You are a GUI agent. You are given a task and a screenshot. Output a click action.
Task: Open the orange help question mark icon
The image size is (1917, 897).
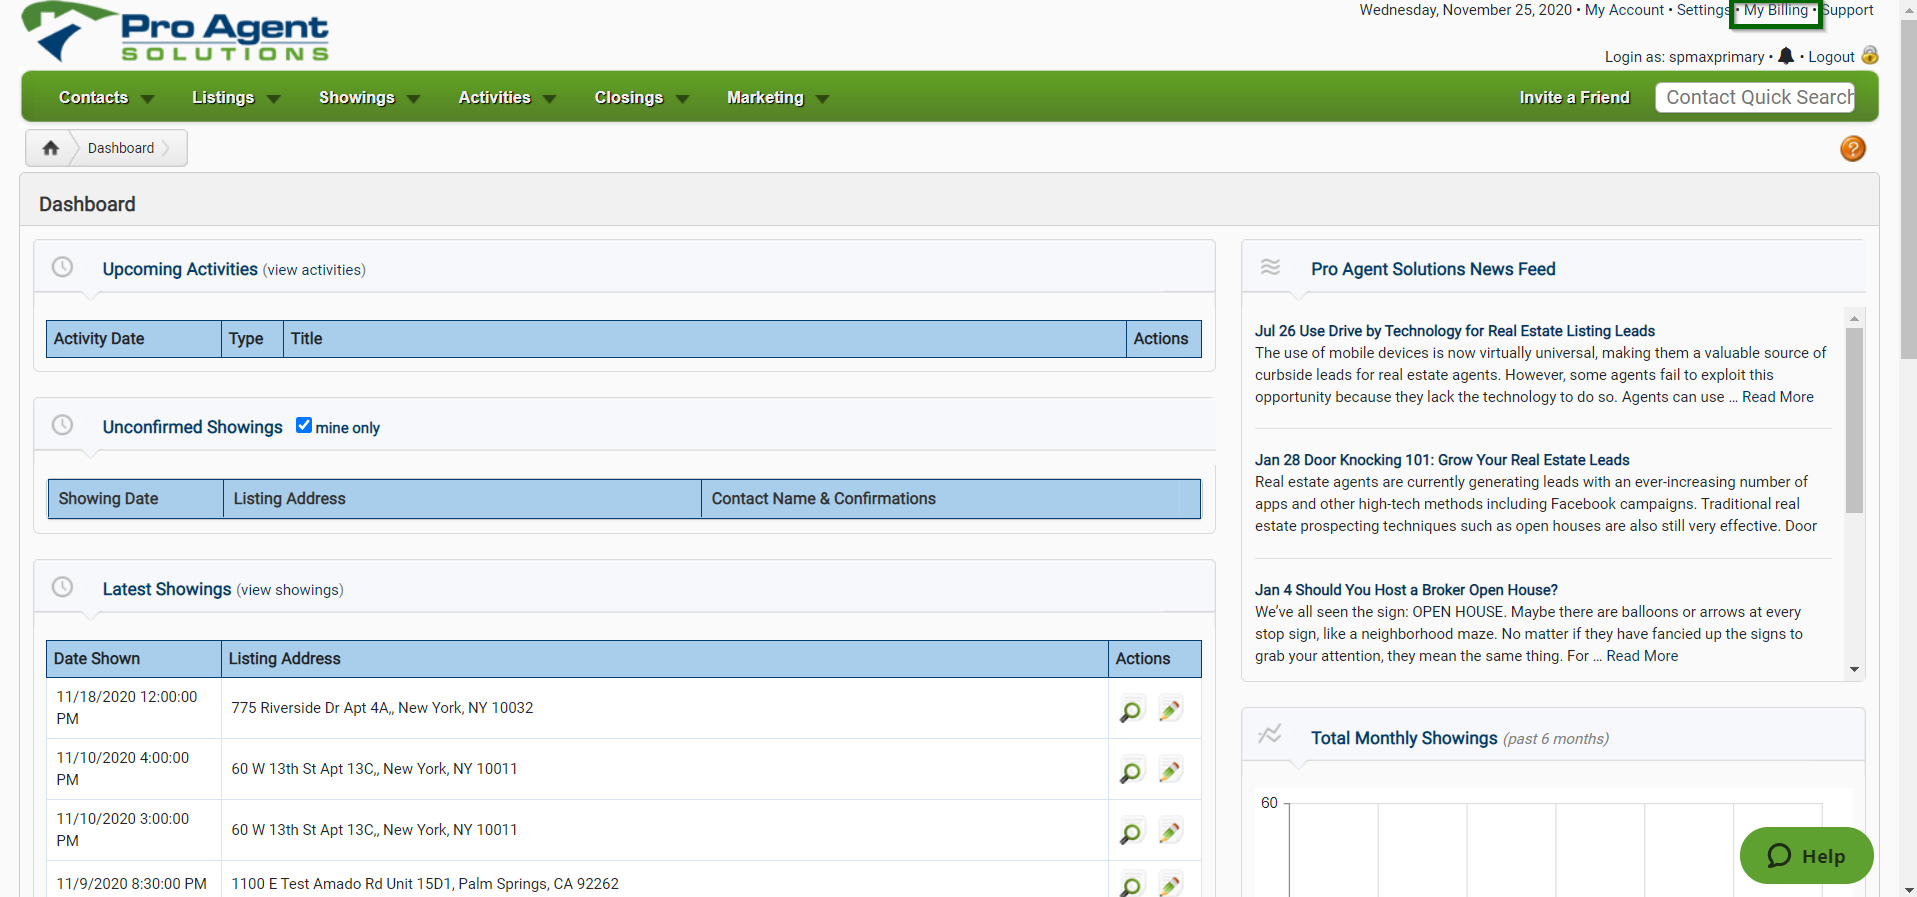[x=1853, y=148]
